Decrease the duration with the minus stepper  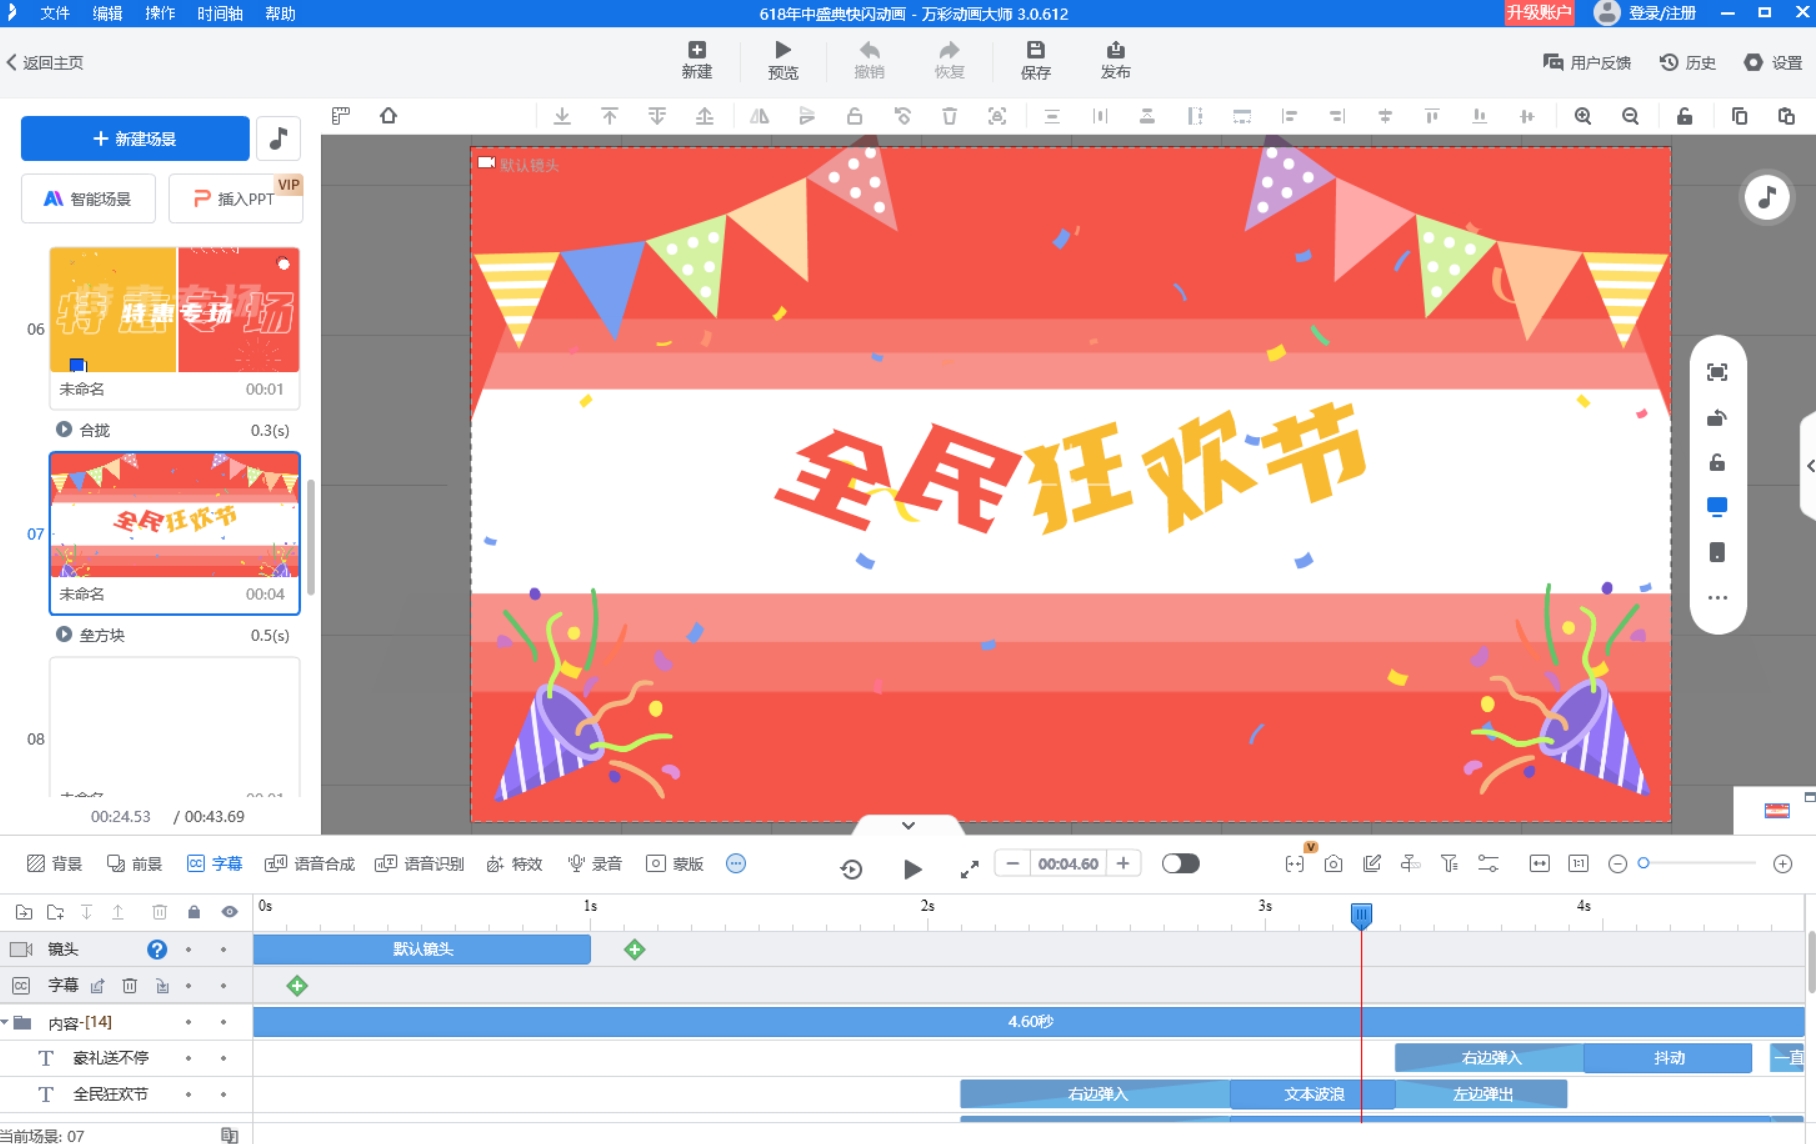point(1013,863)
